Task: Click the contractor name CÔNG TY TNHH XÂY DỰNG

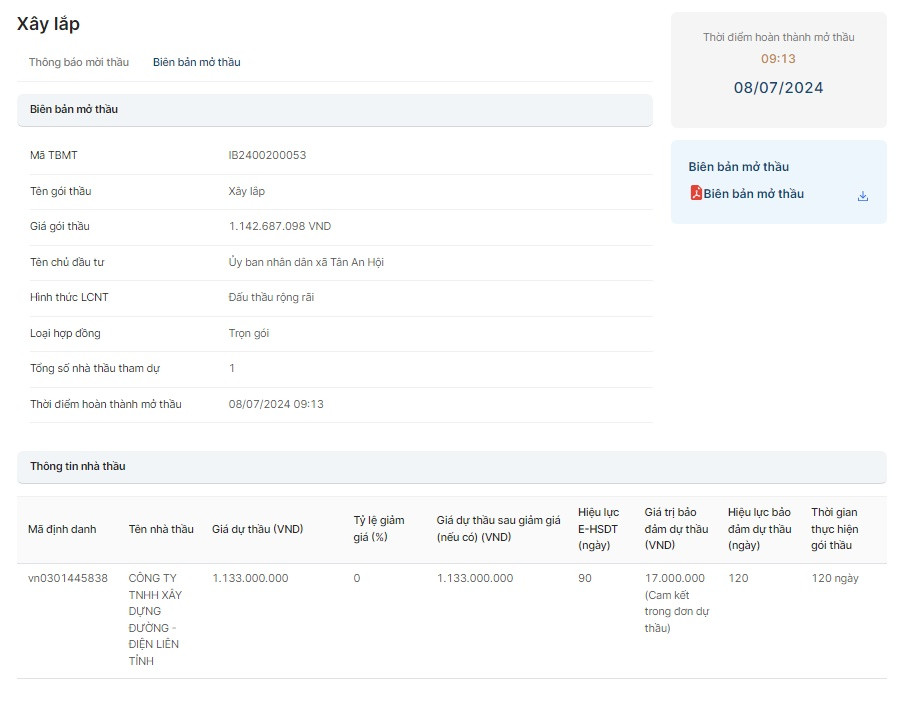Action: click(x=153, y=619)
